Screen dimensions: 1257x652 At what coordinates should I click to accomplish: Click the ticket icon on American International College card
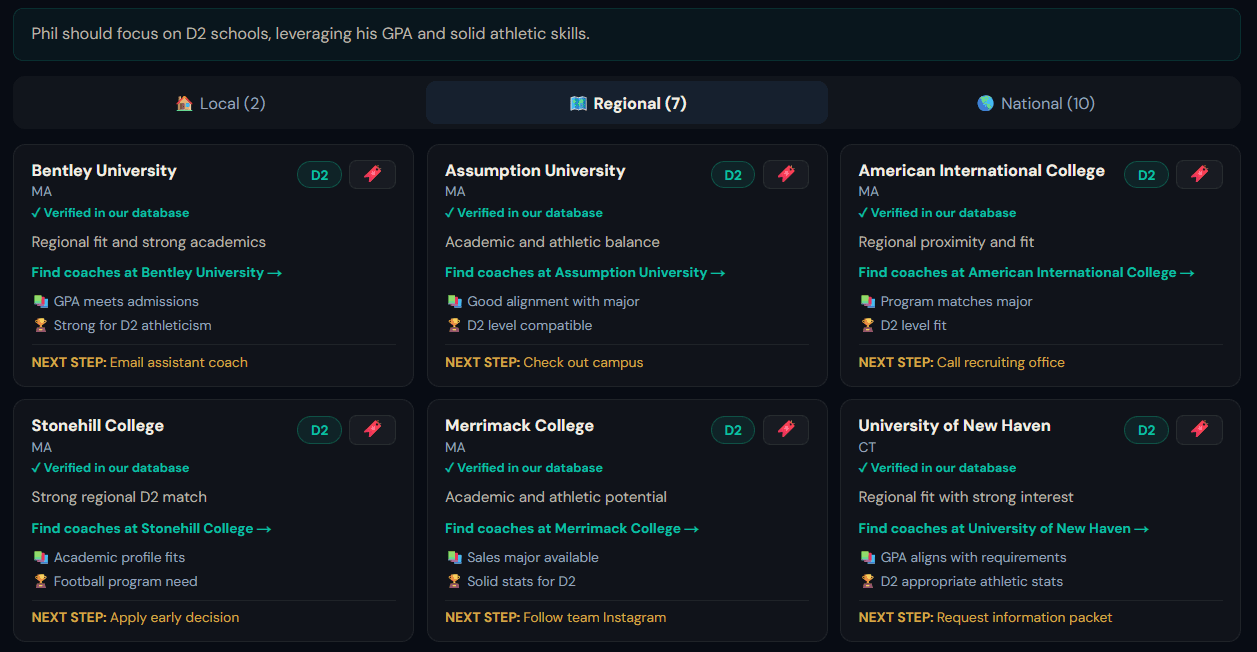click(1199, 174)
